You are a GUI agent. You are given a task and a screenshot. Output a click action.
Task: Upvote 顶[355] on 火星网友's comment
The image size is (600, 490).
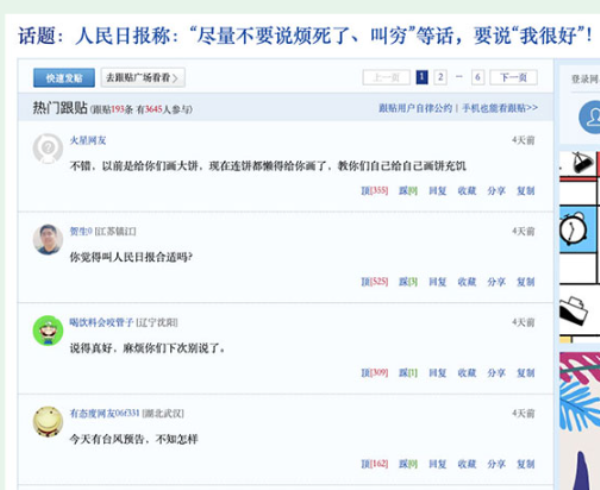(375, 190)
